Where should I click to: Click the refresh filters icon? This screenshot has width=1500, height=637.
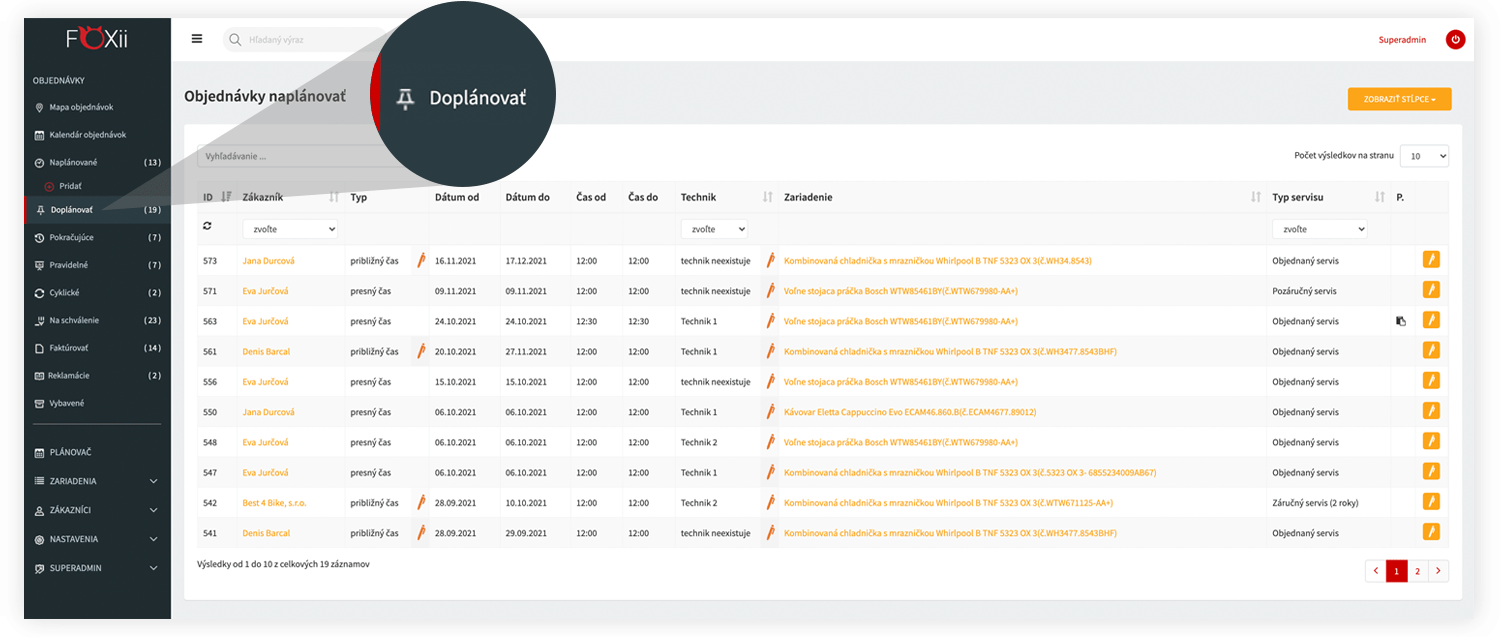pyautogui.click(x=207, y=227)
